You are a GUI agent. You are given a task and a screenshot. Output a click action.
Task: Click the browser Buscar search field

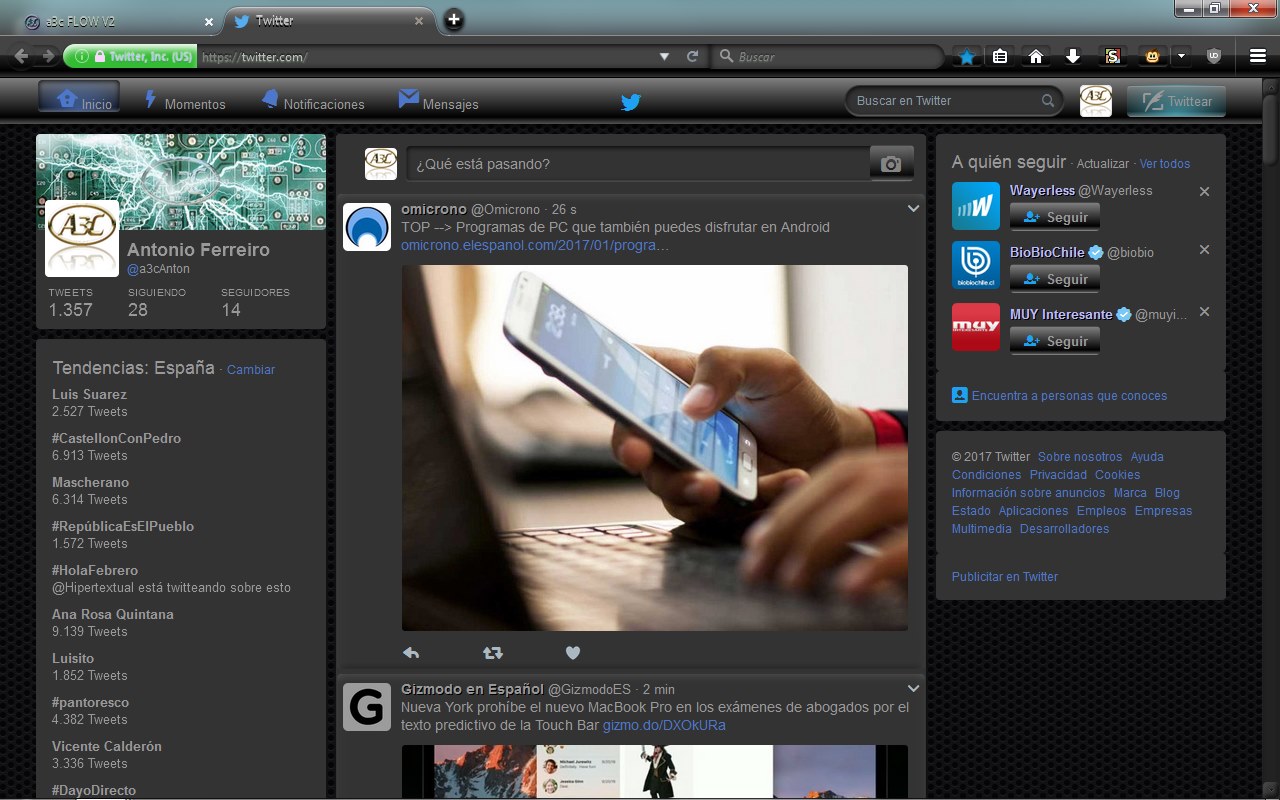click(x=828, y=57)
